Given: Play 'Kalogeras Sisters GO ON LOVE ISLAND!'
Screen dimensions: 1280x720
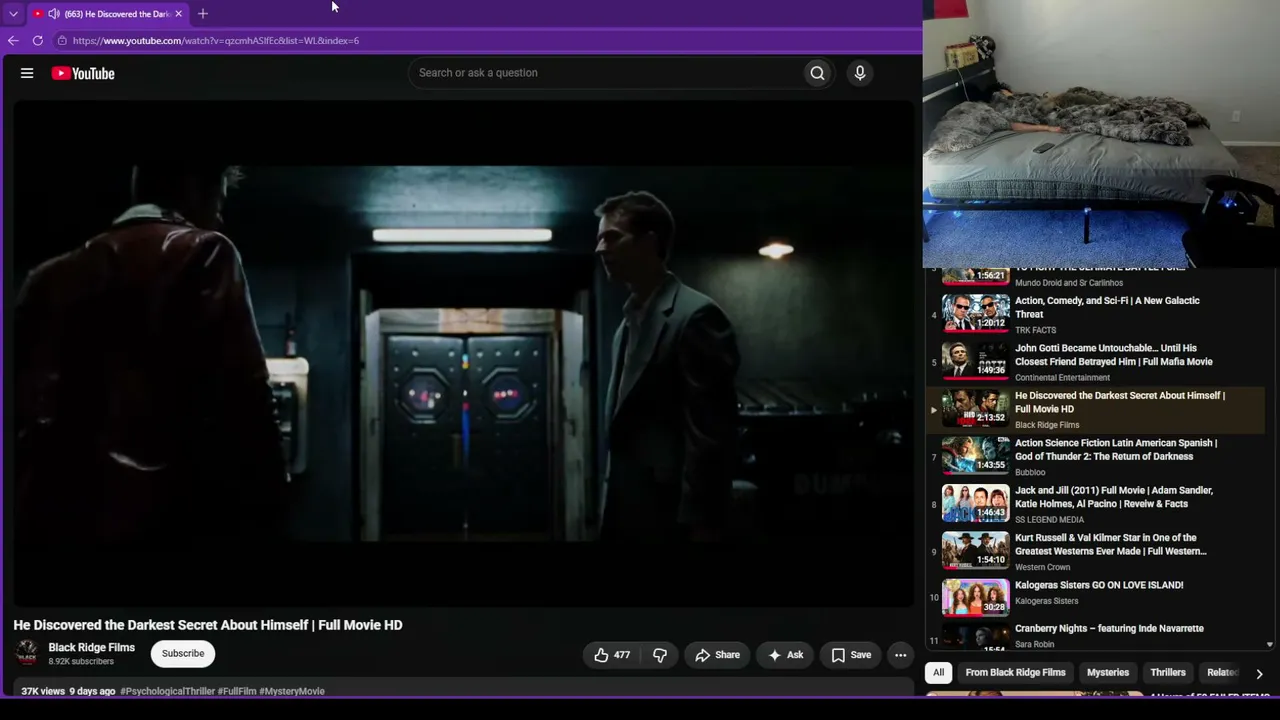Looking at the screenshot, I should point(1099,585).
